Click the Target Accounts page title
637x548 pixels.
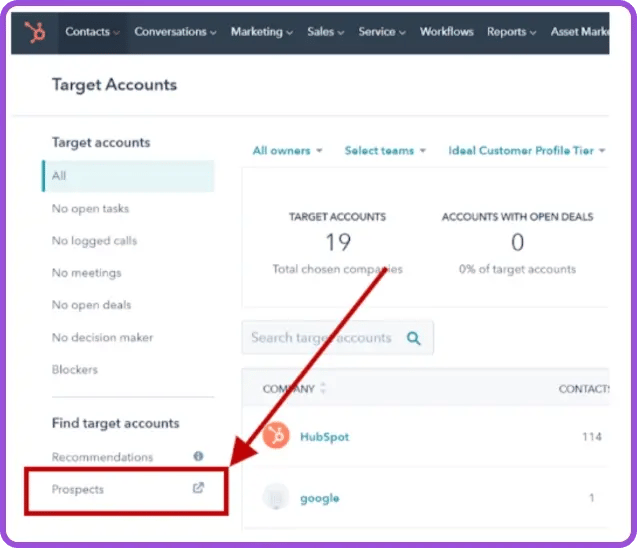point(115,84)
